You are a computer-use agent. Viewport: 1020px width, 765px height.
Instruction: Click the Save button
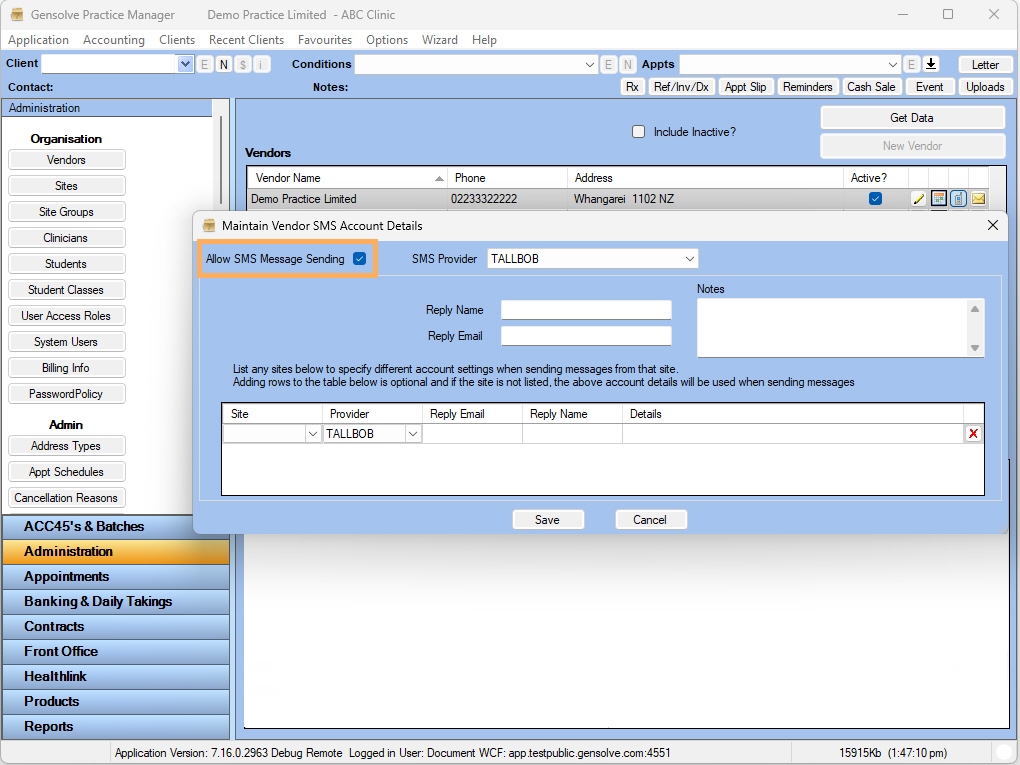pos(547,520)
